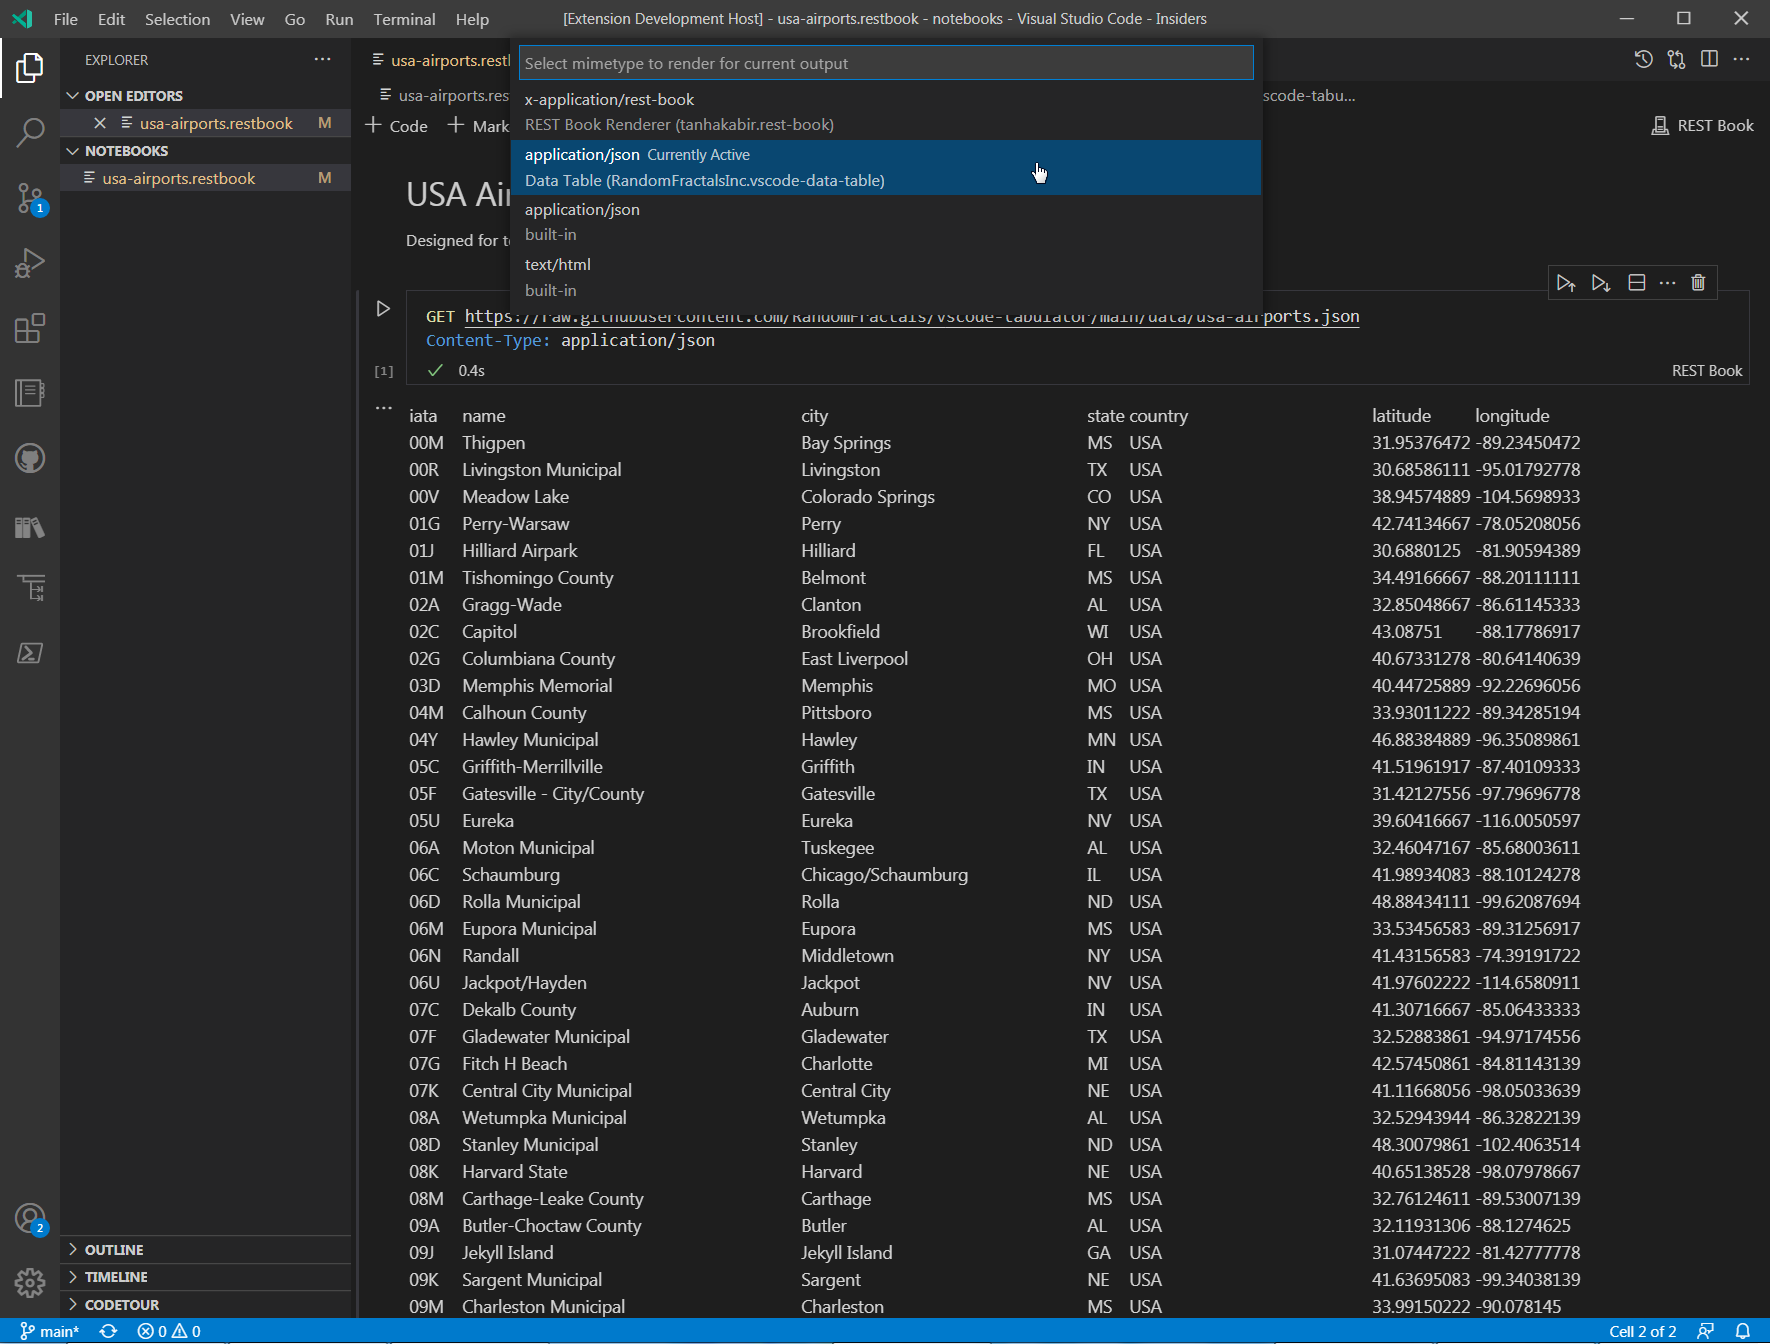Image resolution: width=1770 pixels, height=1344 pixels.
Task: Expand the OUTLINE section
Action: 113,1249
